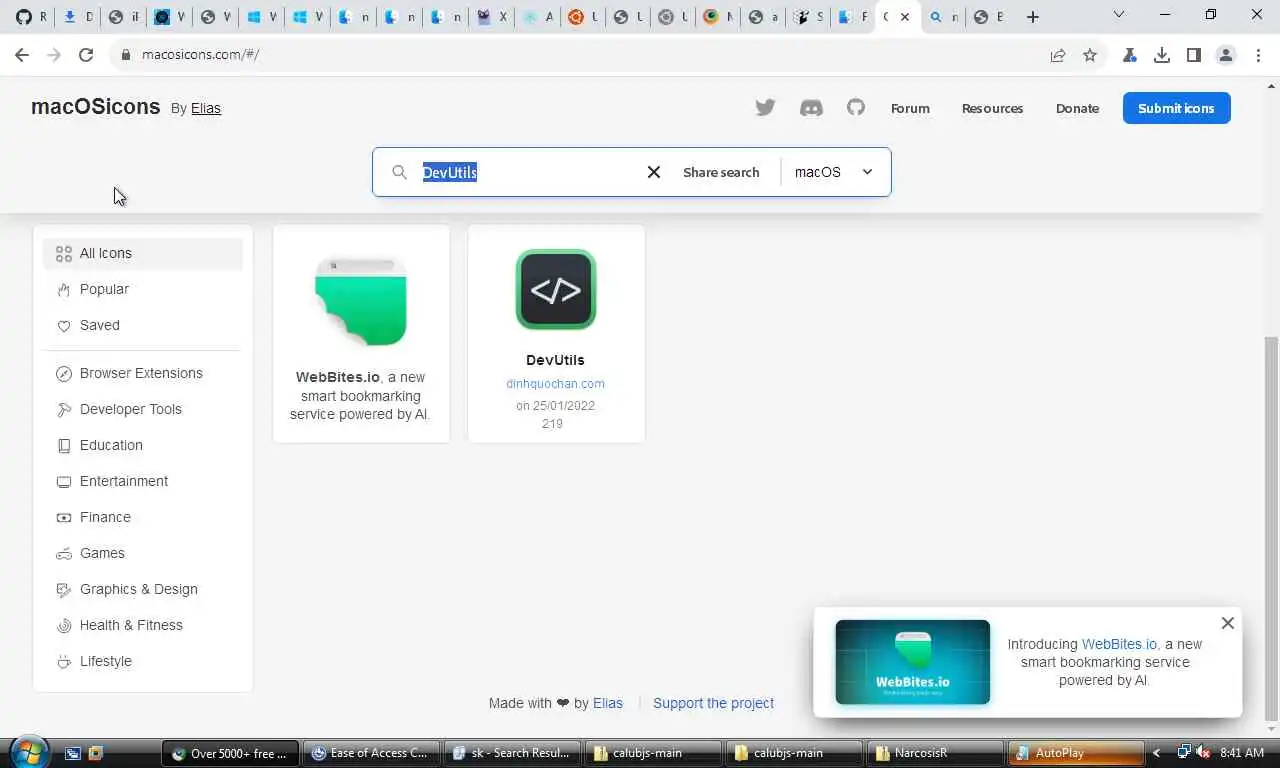Open the Twitter icon link
The height and width of the screenshot is (768, 1280).
click(765, 108)
